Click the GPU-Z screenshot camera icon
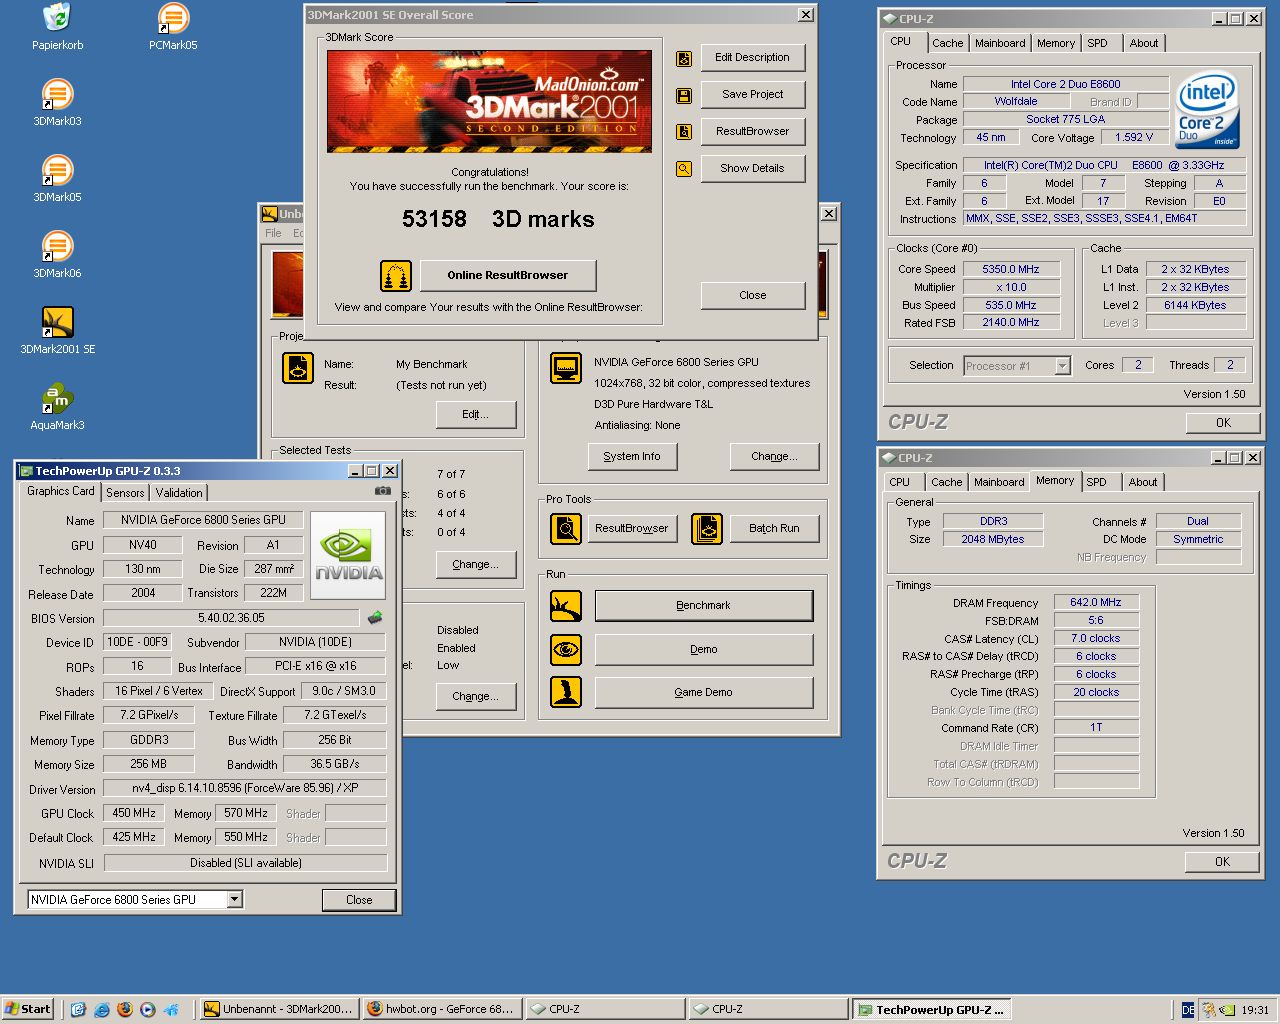 382,491
